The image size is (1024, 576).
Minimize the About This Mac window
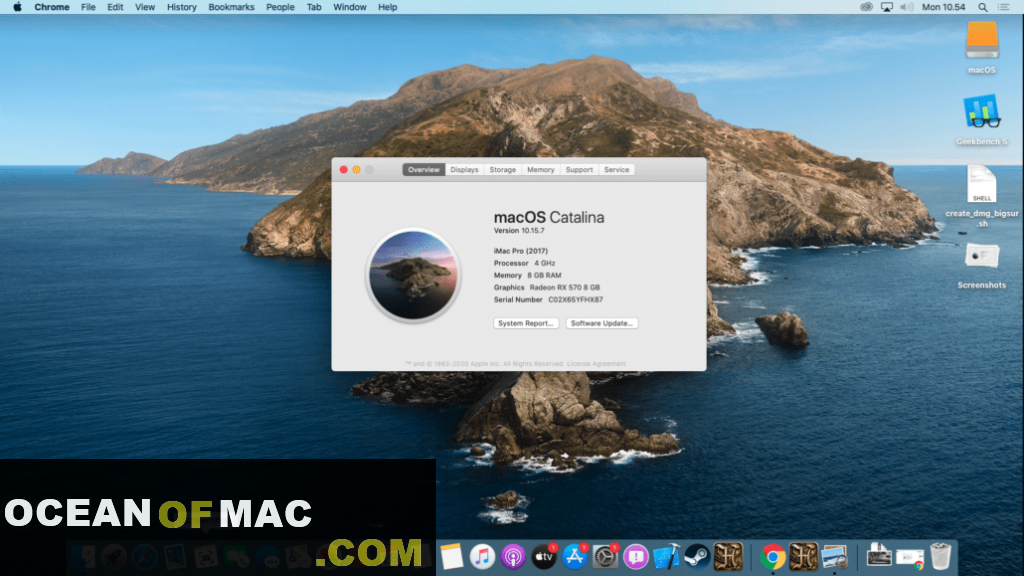[x=357, y=170]
